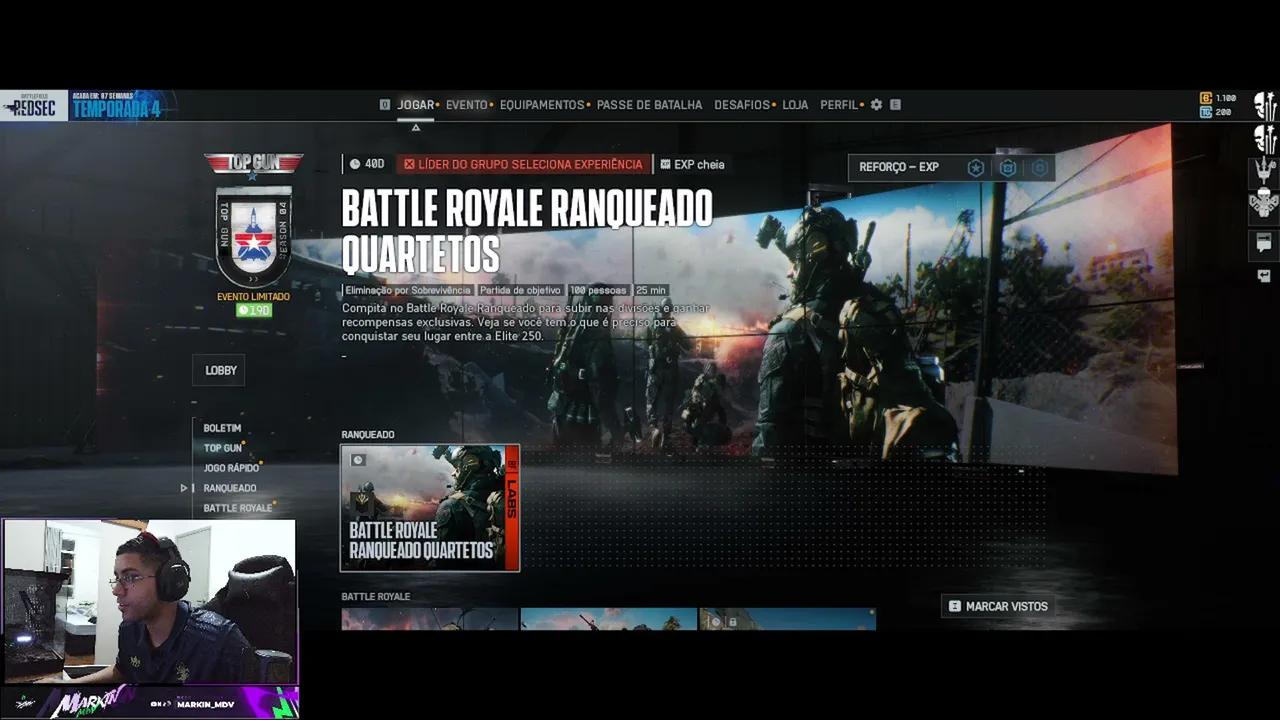Click the blue 200 currency counter
The width and height of the screenshot is (1280, 720).
[1217, 112]
